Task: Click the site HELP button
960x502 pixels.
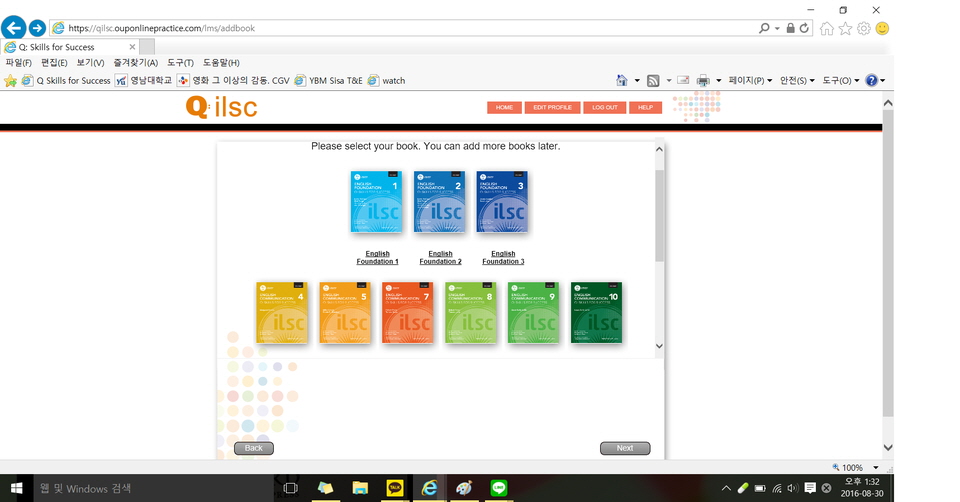Action: point(645,108)
